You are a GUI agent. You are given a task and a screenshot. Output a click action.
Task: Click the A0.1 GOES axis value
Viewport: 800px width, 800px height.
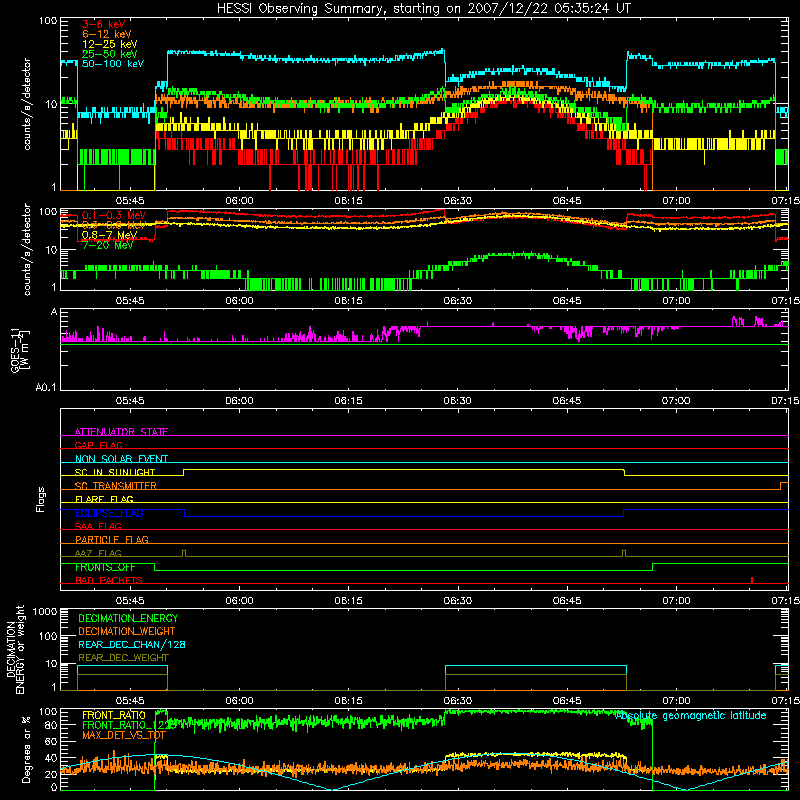point(46,387)
